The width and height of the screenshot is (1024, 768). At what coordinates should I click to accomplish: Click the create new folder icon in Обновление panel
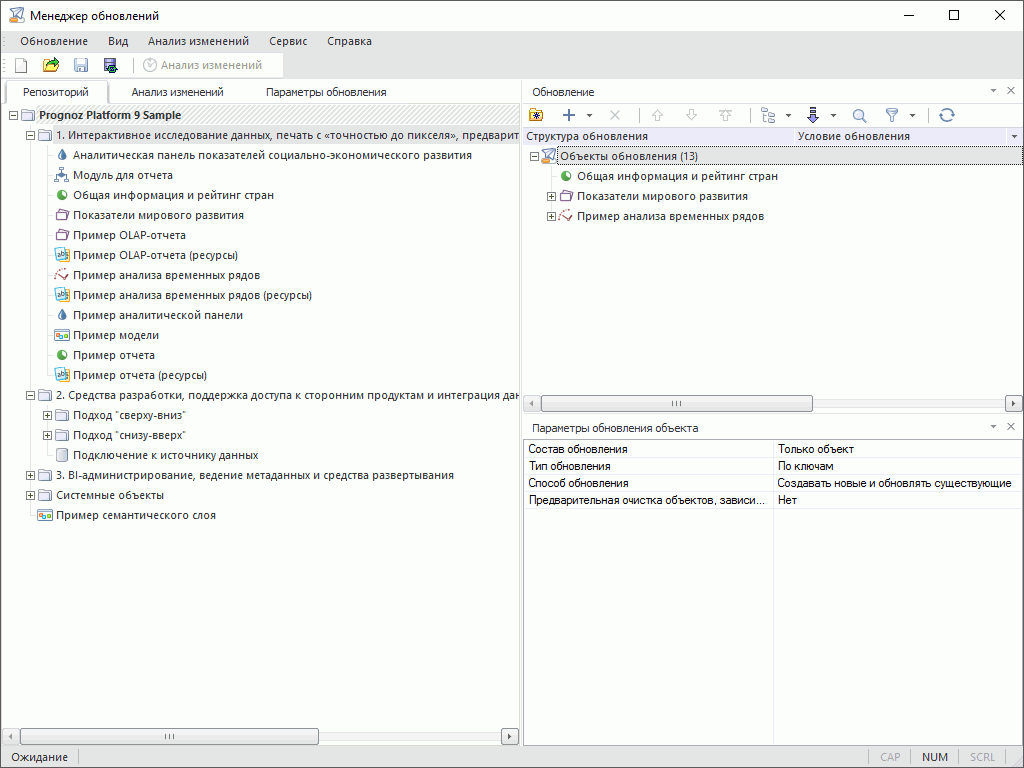536,115
